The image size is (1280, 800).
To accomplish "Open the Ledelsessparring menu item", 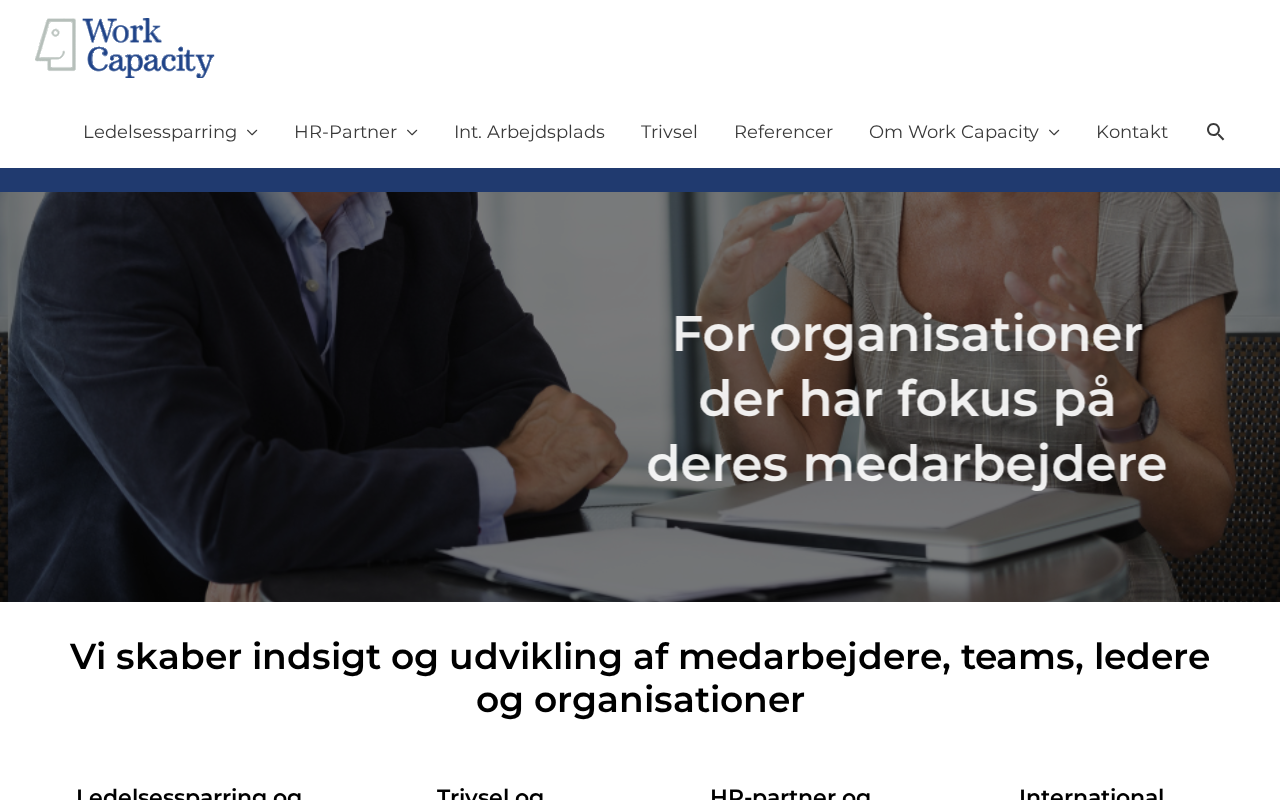I will click(160, 132).
